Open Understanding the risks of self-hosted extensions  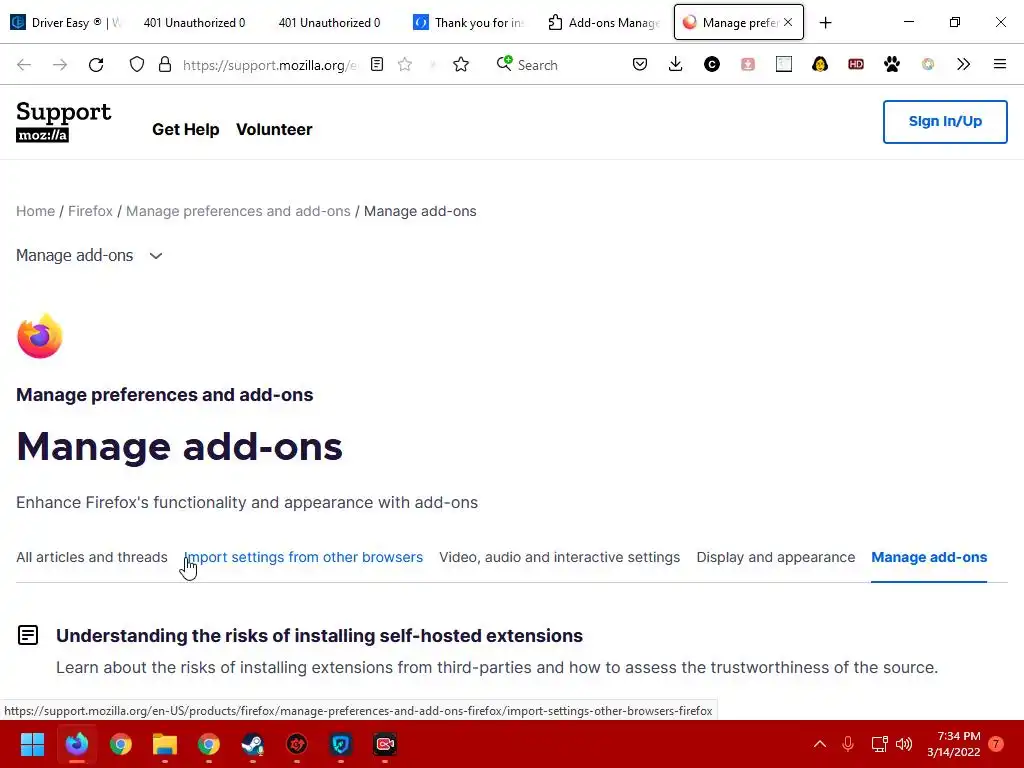[x=319, y=635]
